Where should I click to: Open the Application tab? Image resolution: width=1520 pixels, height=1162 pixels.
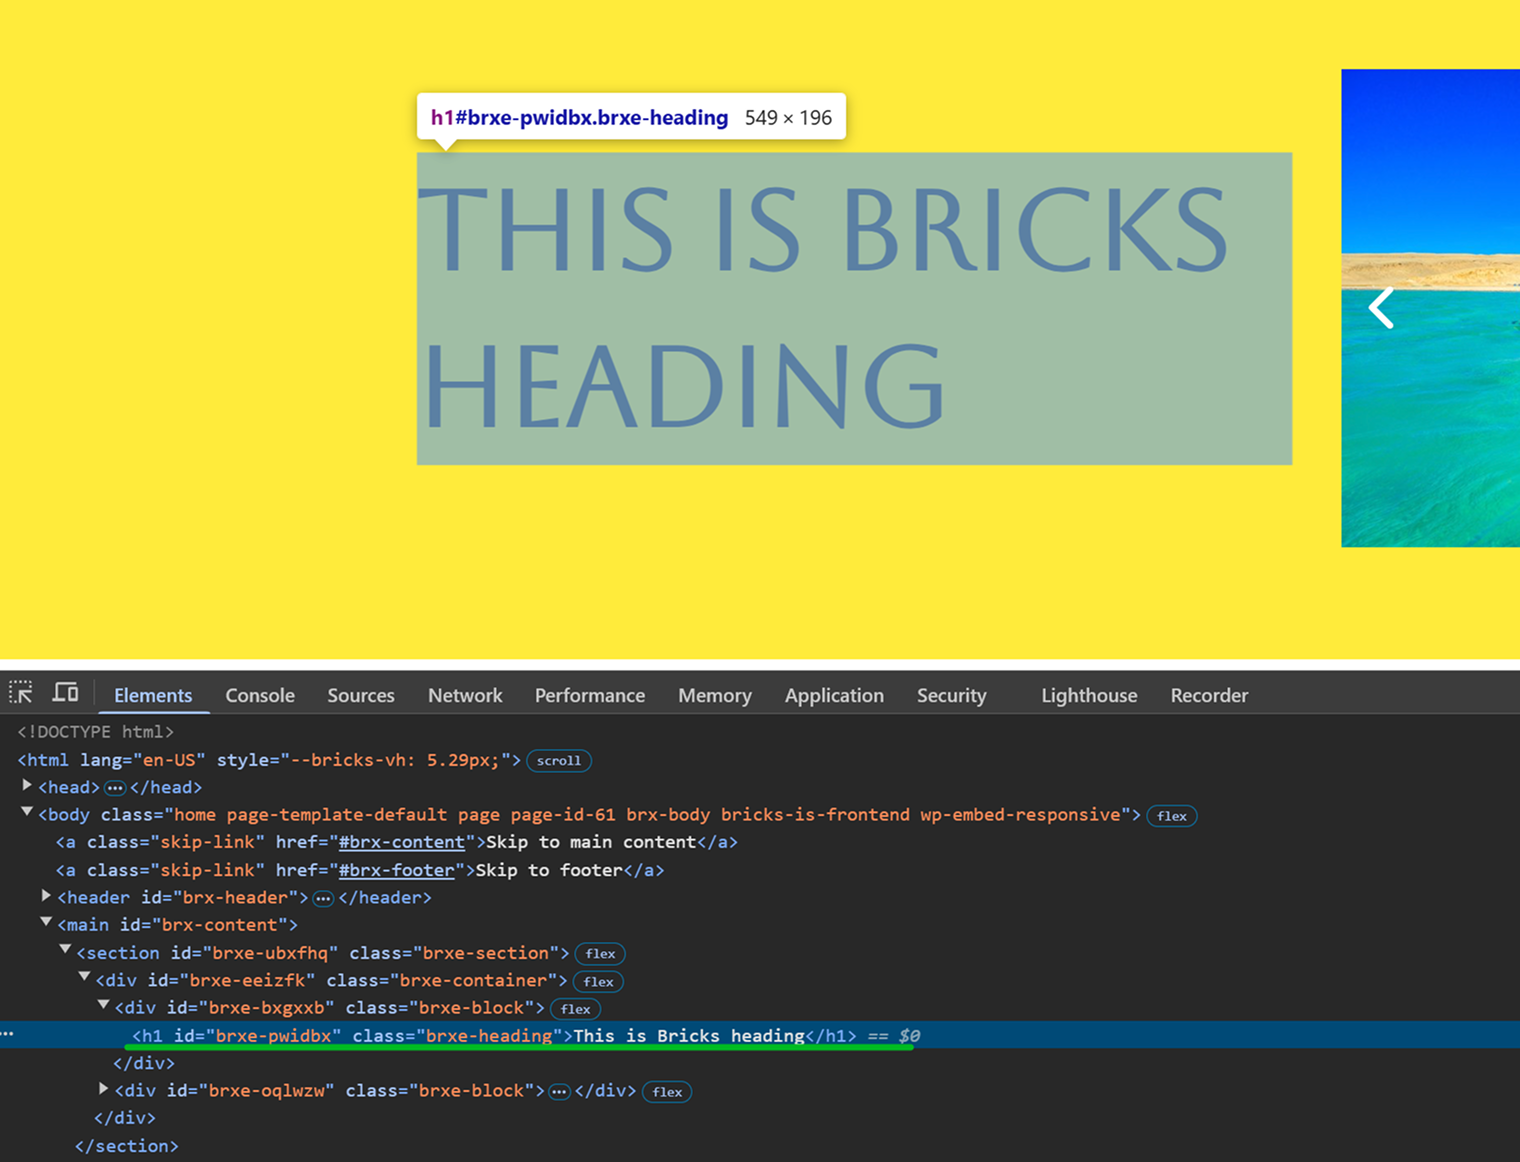pos(834,695)
